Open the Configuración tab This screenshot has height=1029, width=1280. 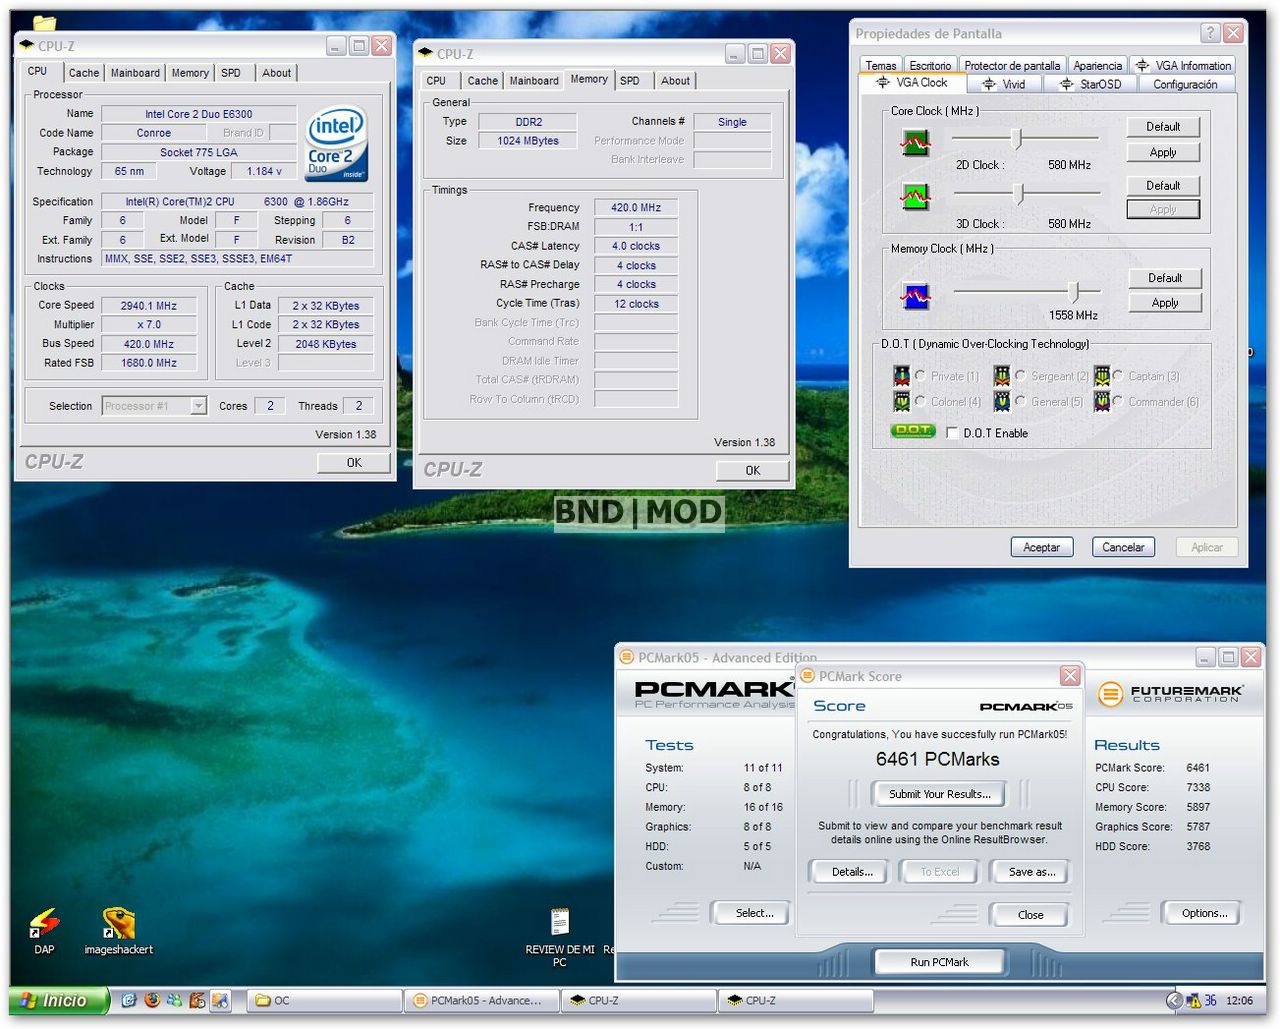coord(1185,84)
